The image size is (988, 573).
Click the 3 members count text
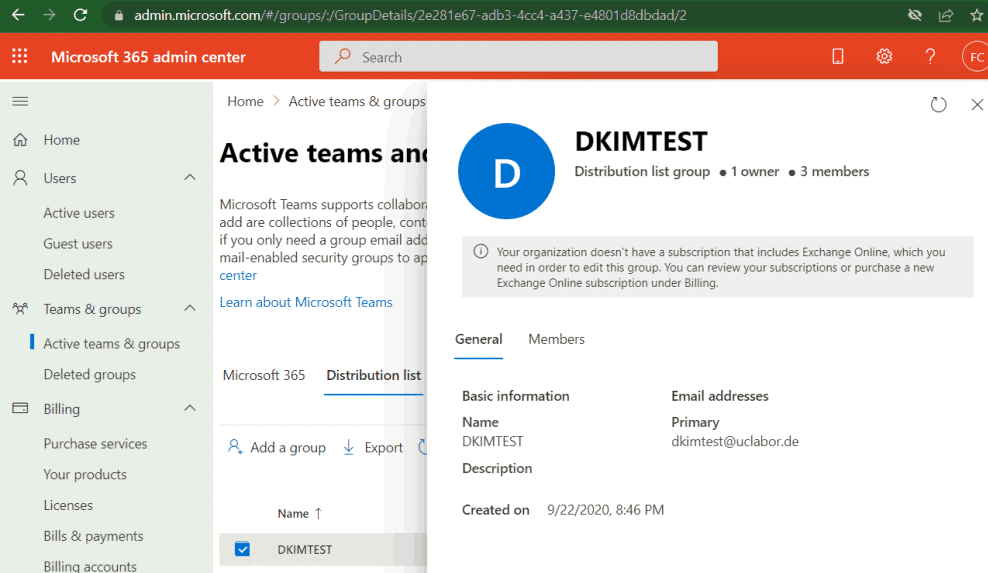(834, 171)
